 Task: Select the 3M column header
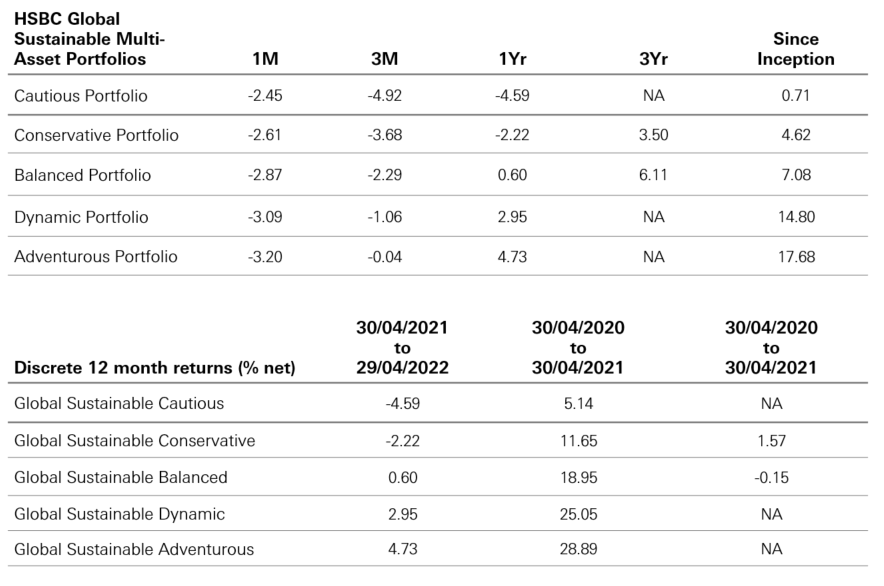point(384,59)
